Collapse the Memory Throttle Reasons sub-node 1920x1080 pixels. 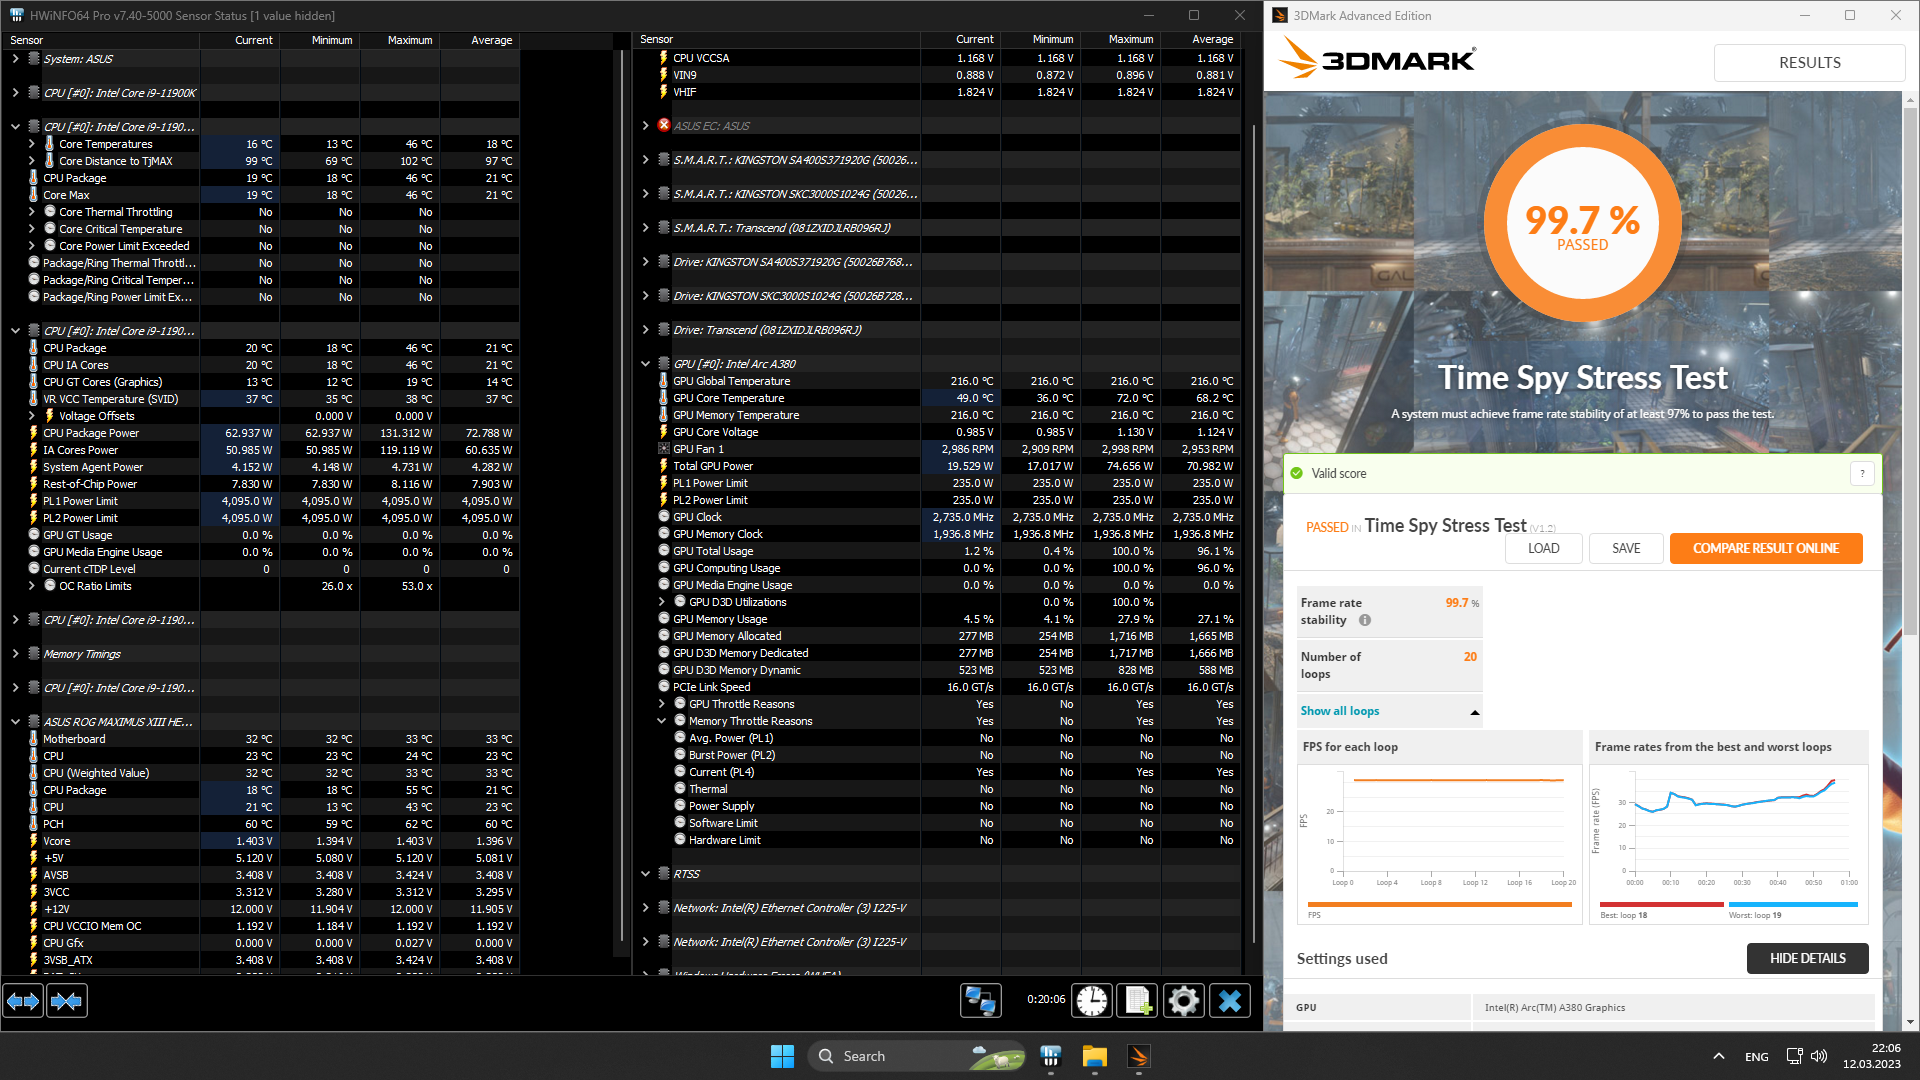pyautogui.click(x=661, y=721)
